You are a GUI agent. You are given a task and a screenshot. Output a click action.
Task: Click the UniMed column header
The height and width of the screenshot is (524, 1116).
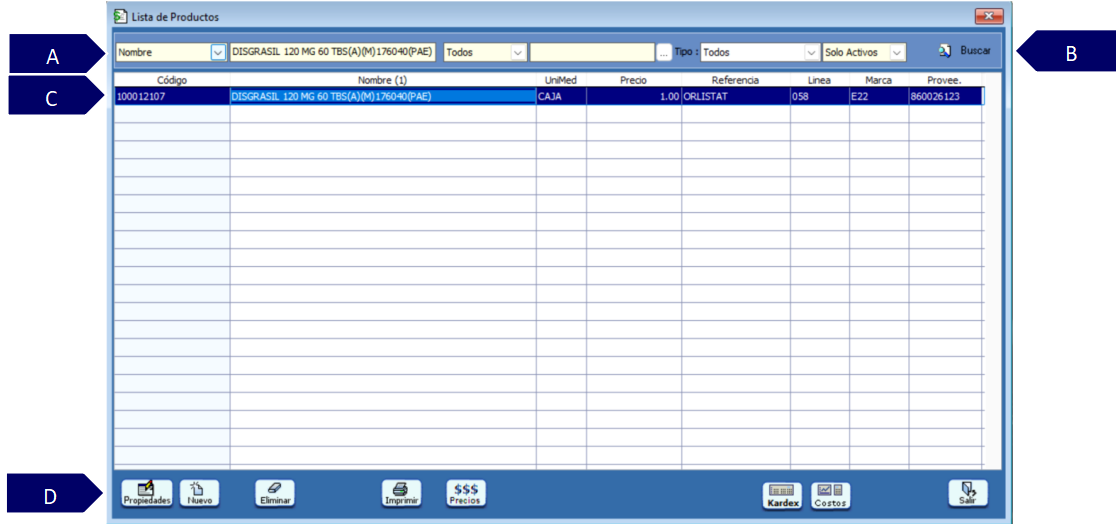tap(561, 80)
